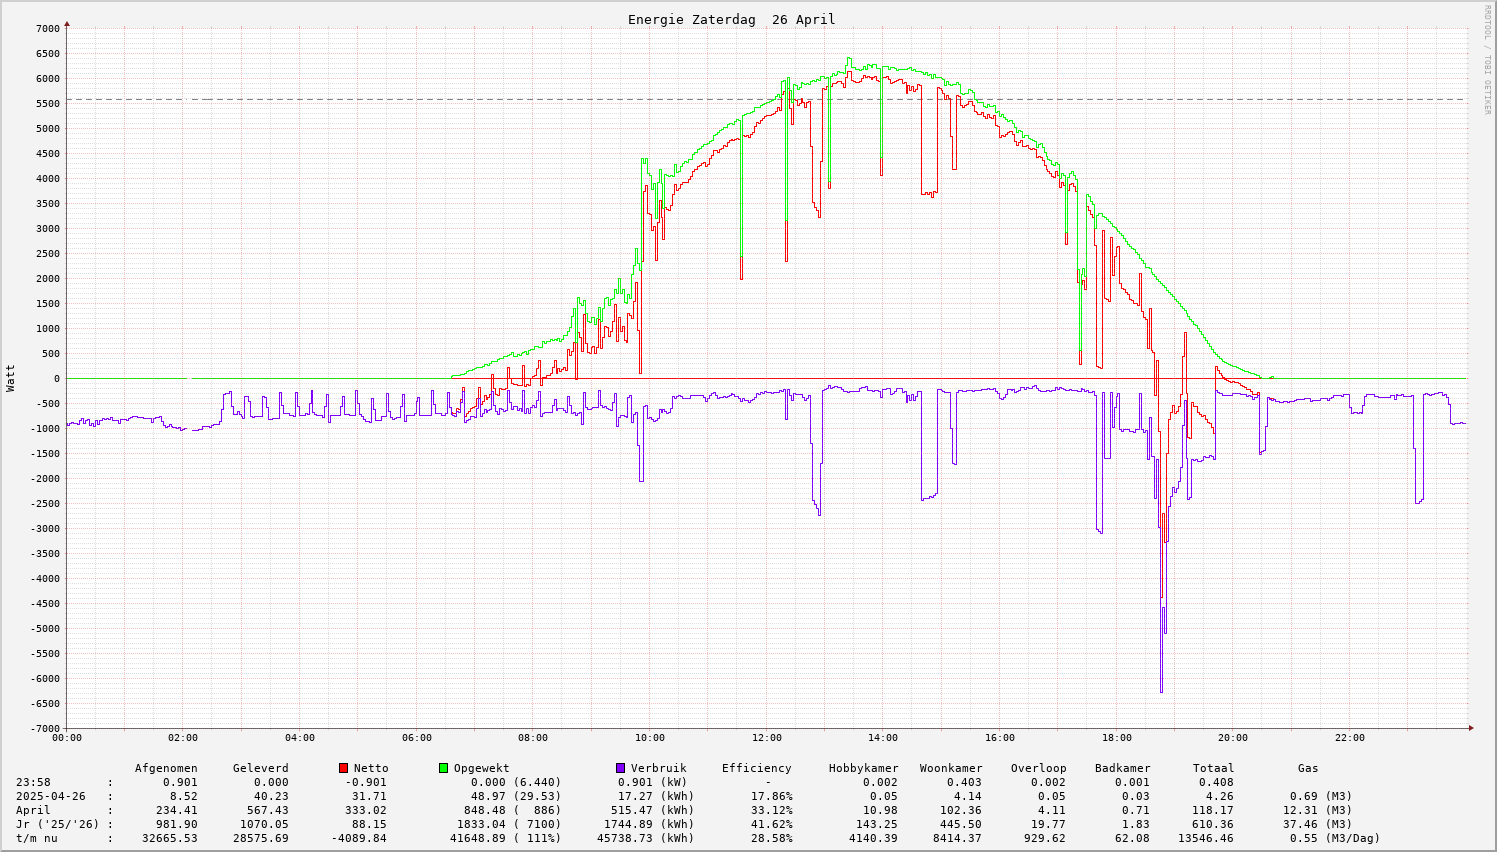Click the Watt y-axis label

coord(11,378)
